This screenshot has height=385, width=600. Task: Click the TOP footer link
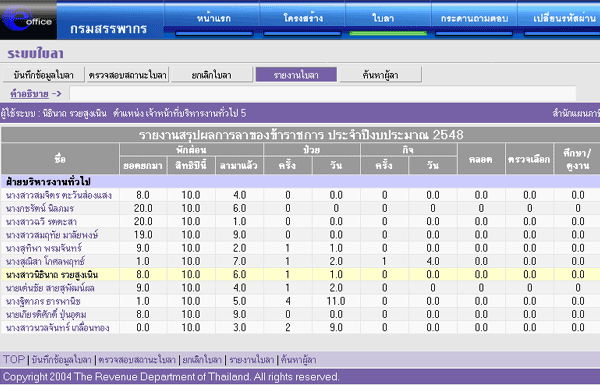[x=14, y=360]
